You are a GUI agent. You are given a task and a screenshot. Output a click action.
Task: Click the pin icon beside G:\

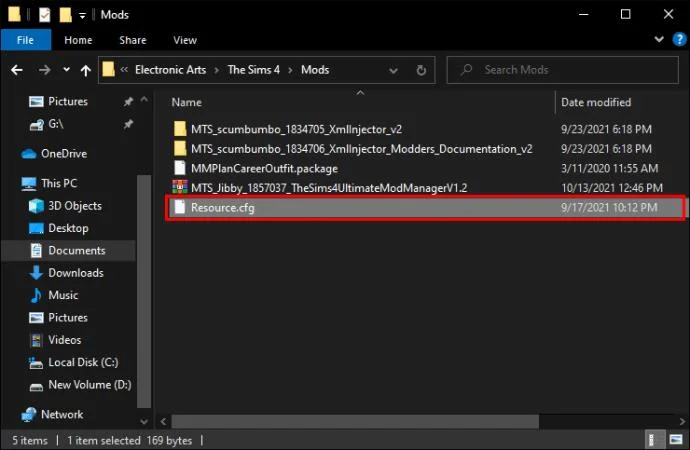click(128, 124)
